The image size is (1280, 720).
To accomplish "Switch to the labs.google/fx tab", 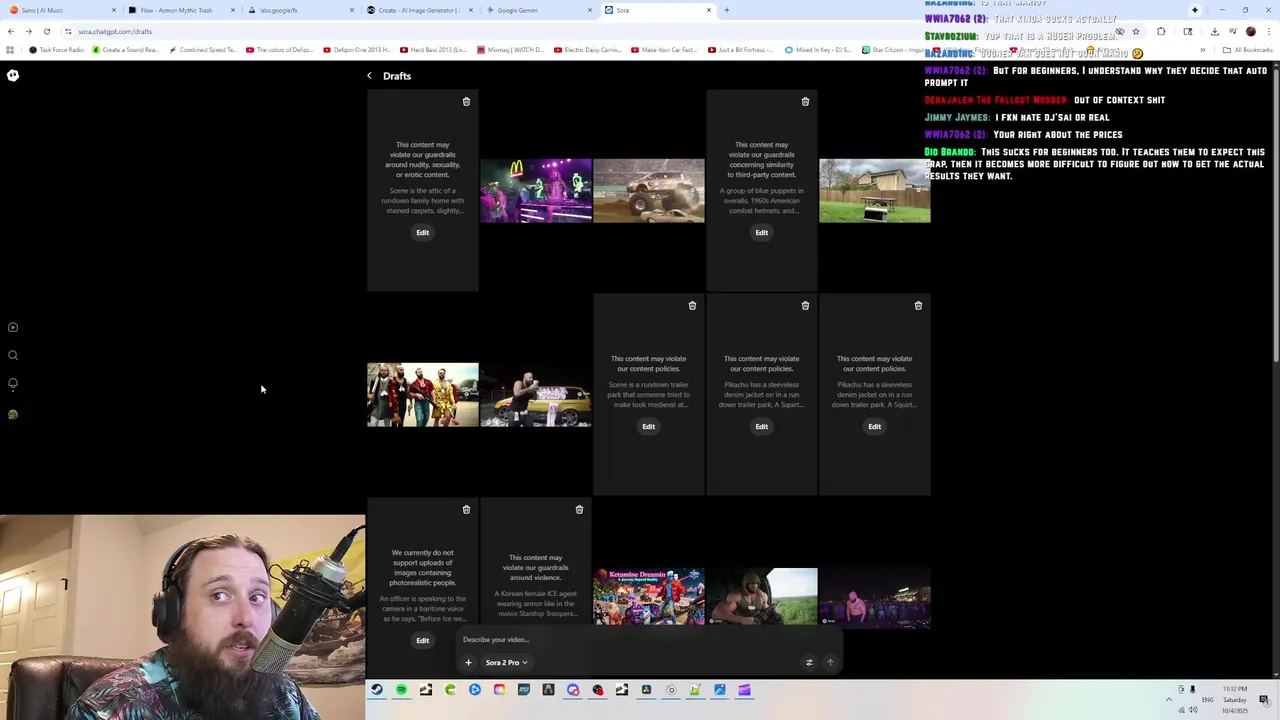I will [x=298, y=10].
